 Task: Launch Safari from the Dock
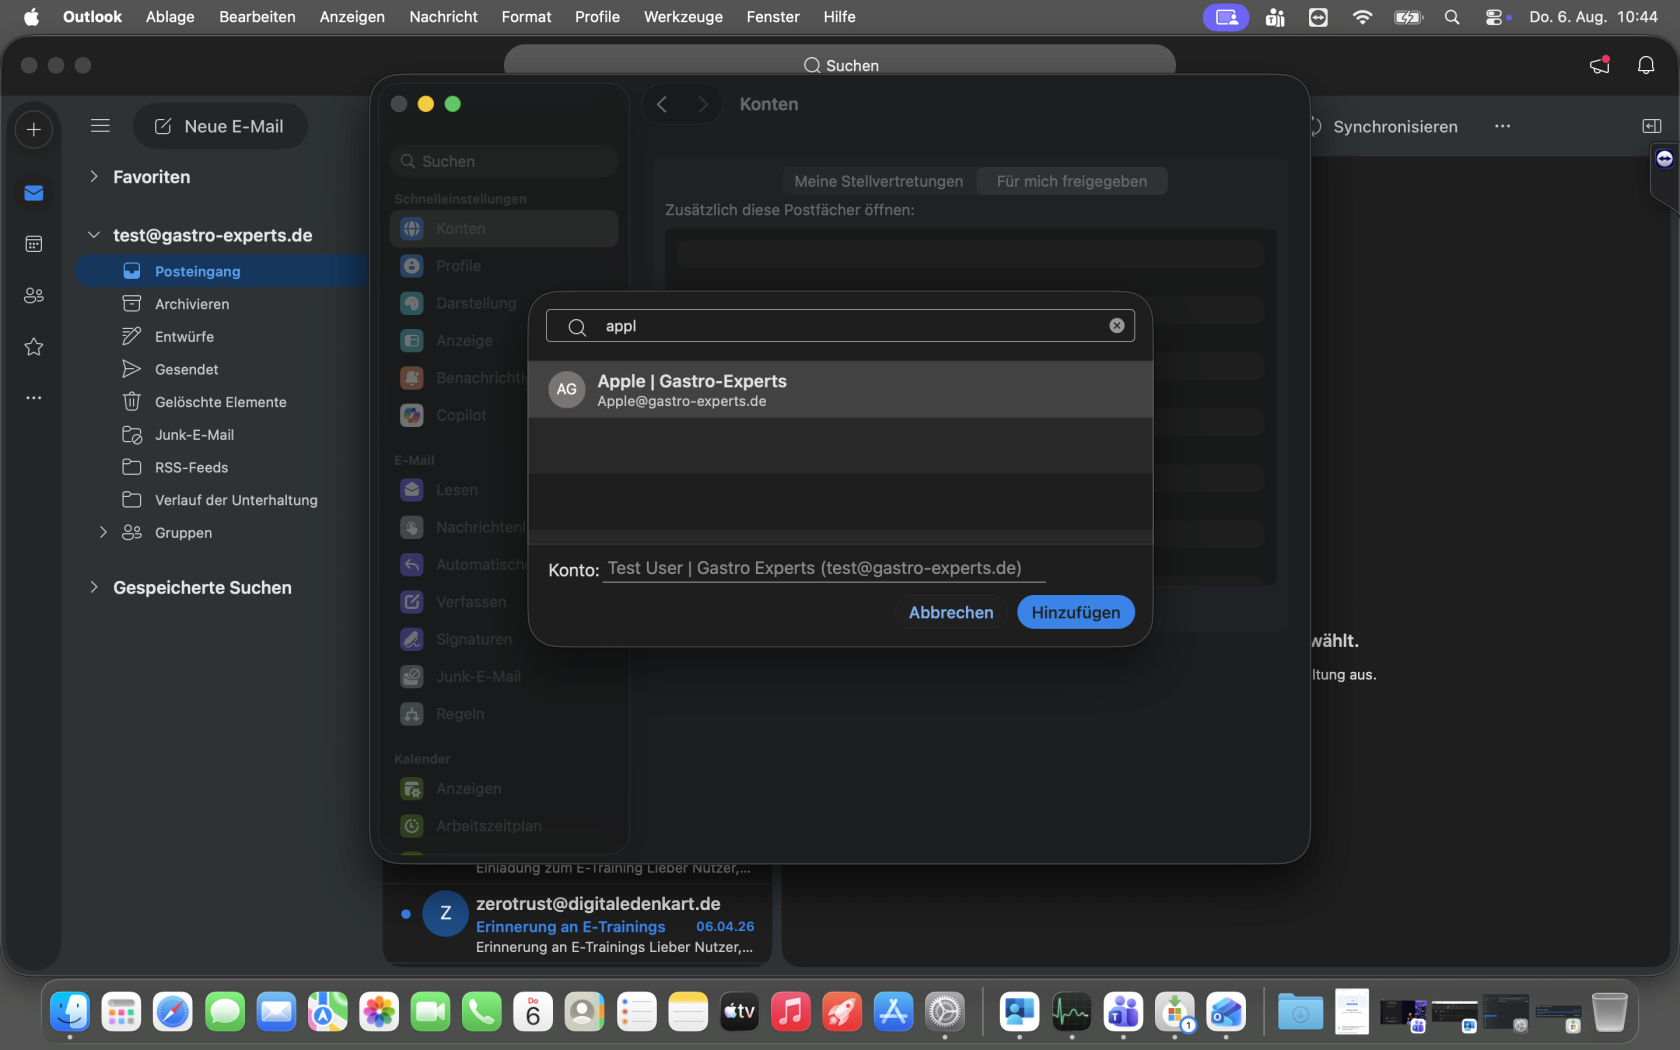(173, 1012)
